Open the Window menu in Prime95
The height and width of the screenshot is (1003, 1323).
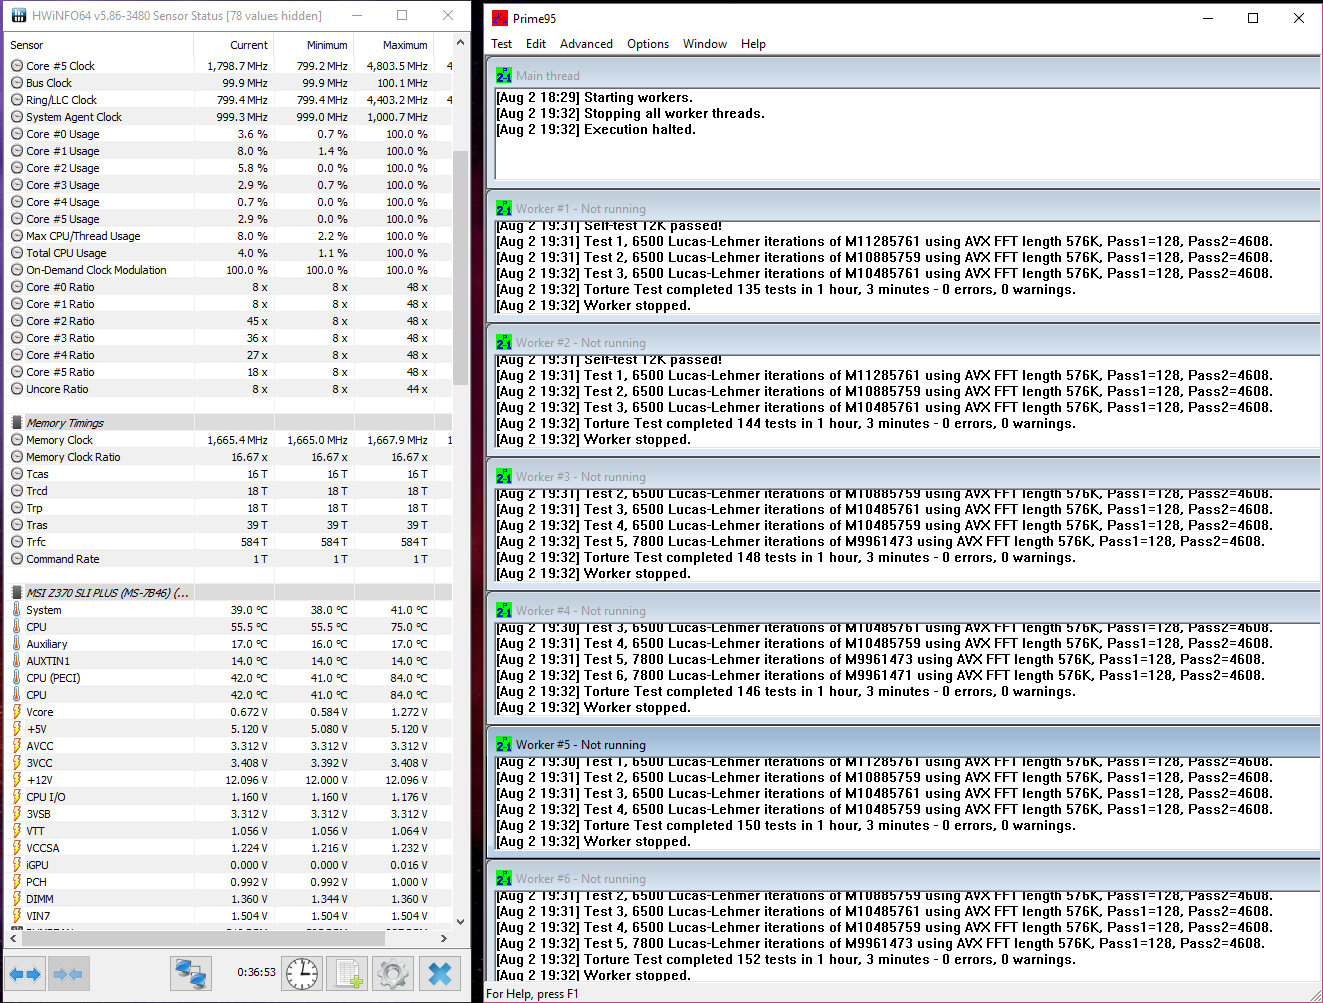(705, 44)
